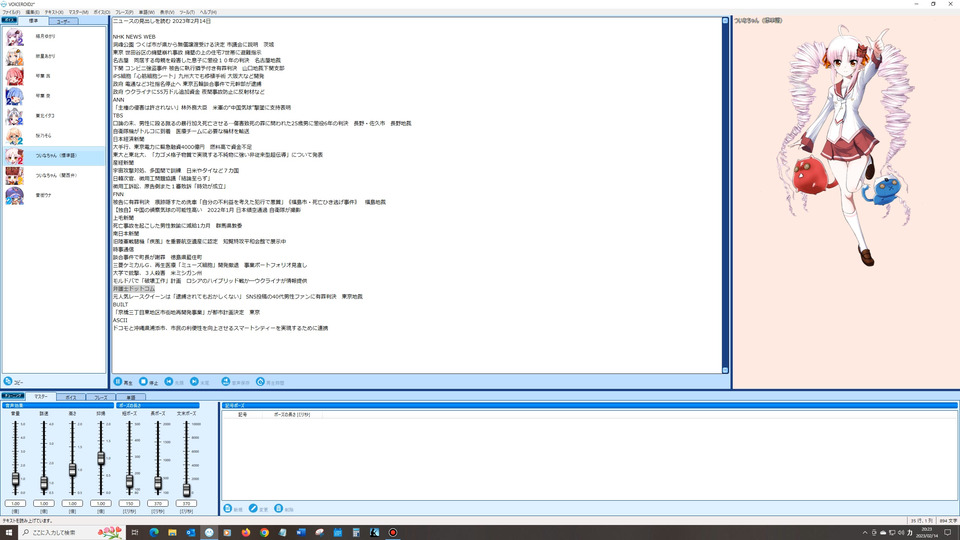Click the 'BUILT' line in text editor

(x=121, y=304)
